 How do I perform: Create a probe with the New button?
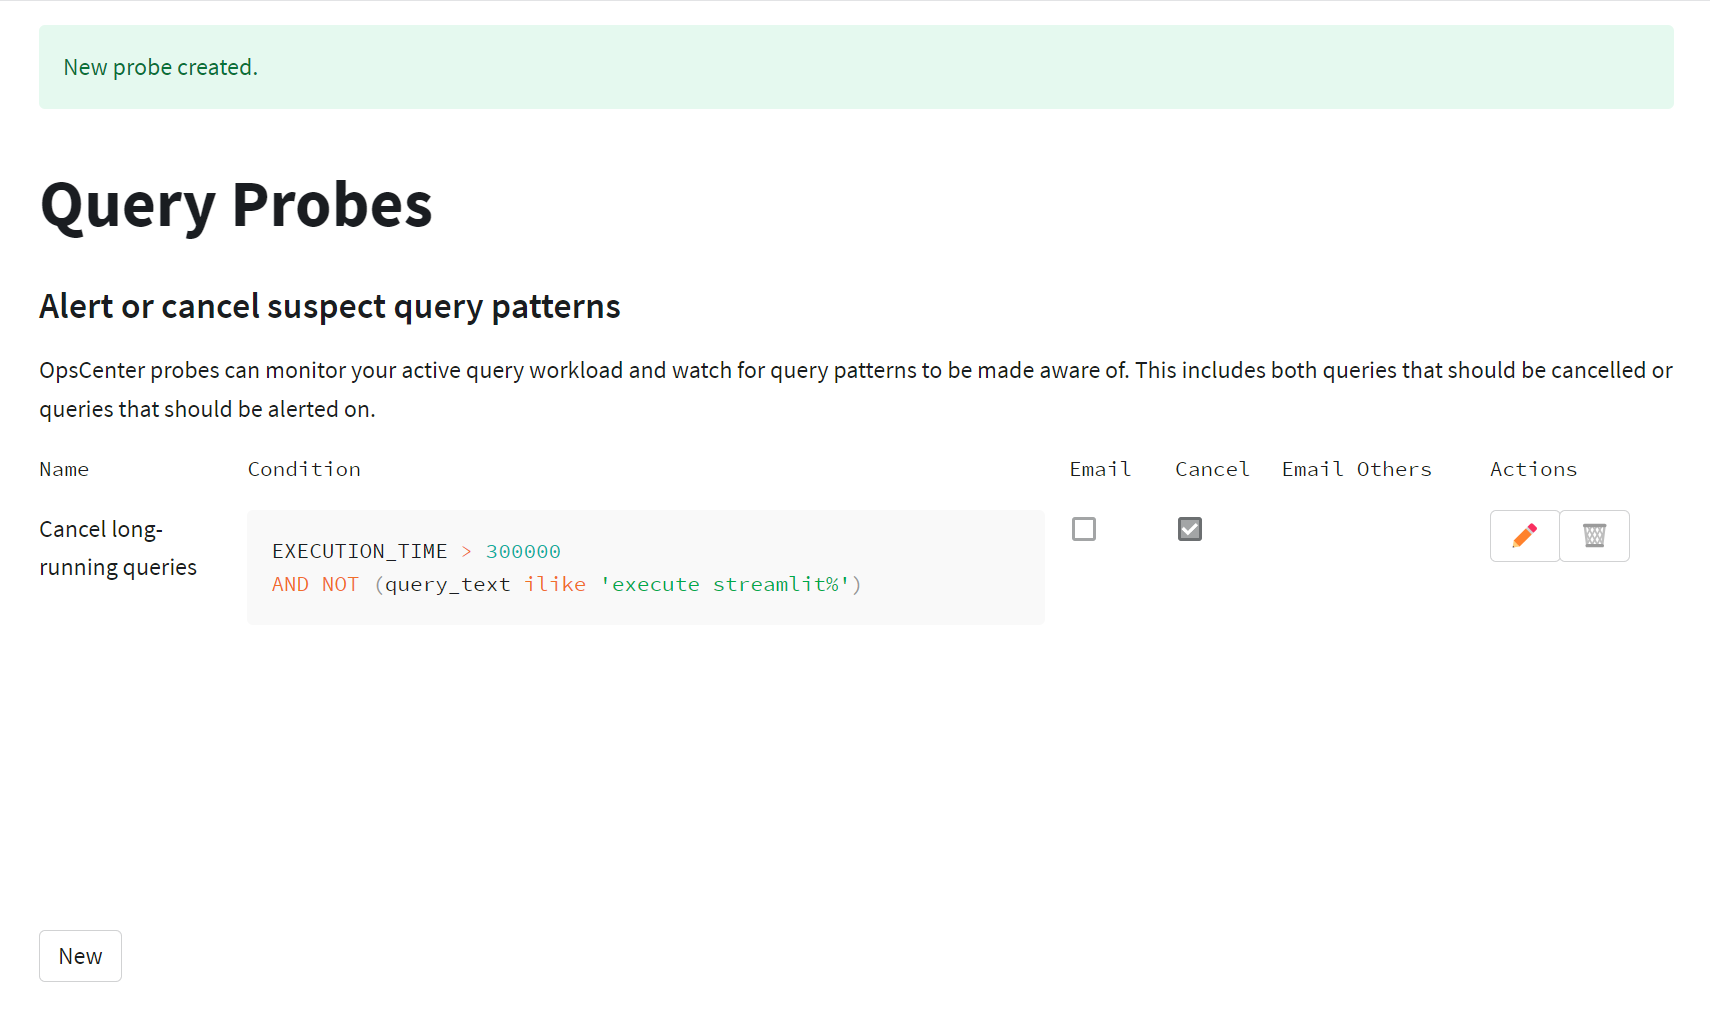pos(80,956)
